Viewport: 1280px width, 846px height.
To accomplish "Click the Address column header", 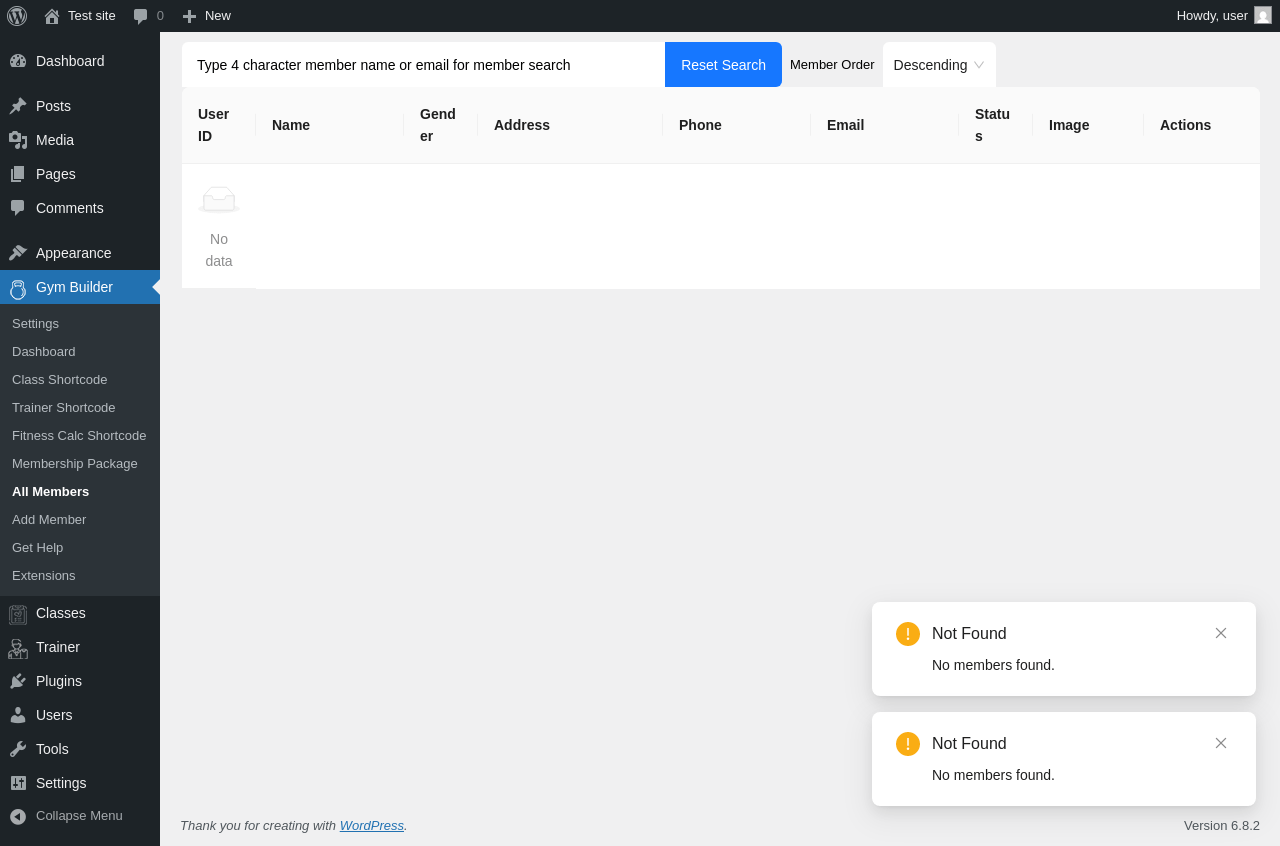I will [x=570, y=125].
